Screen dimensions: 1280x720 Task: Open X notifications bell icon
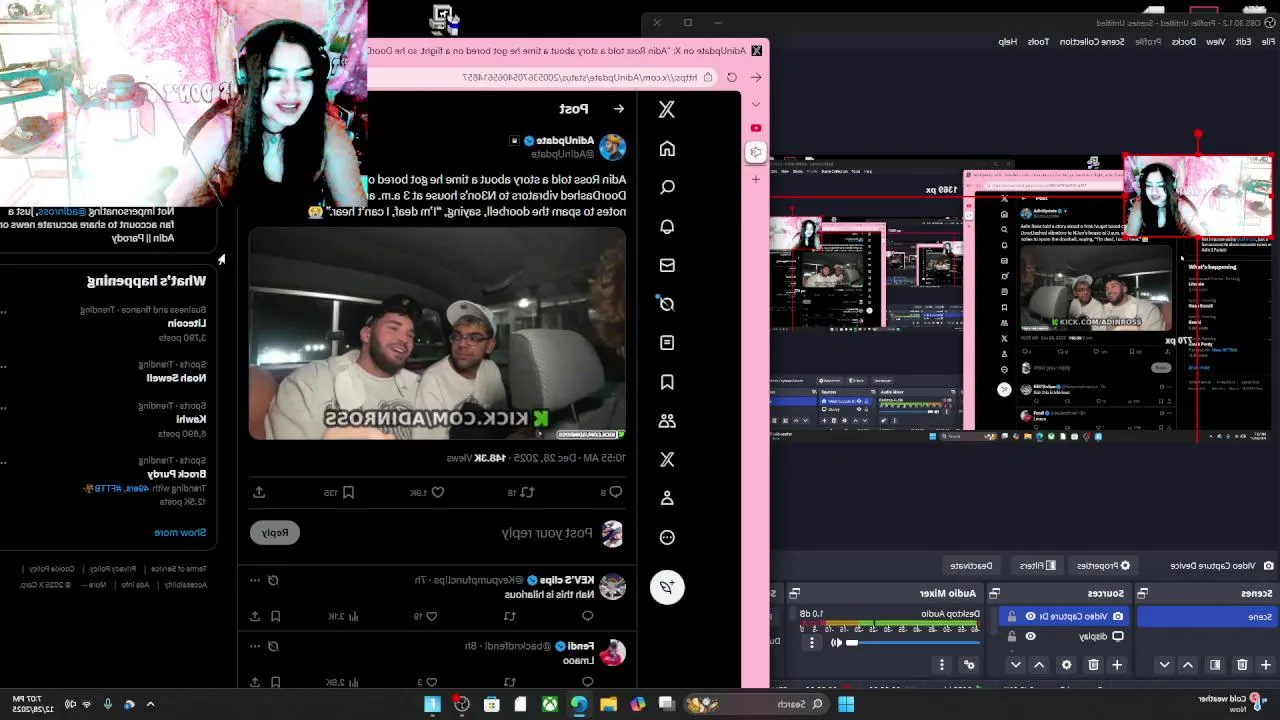coord(667,226)
